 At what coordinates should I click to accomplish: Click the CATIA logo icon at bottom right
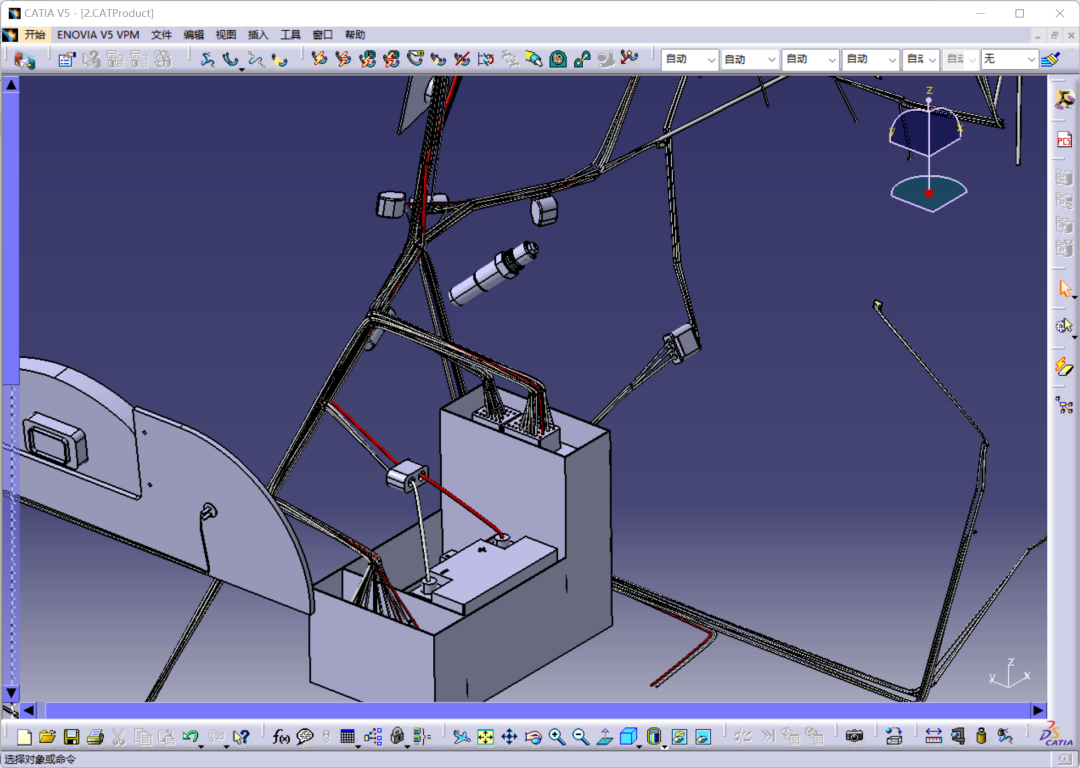click(x=1057, y=735)
